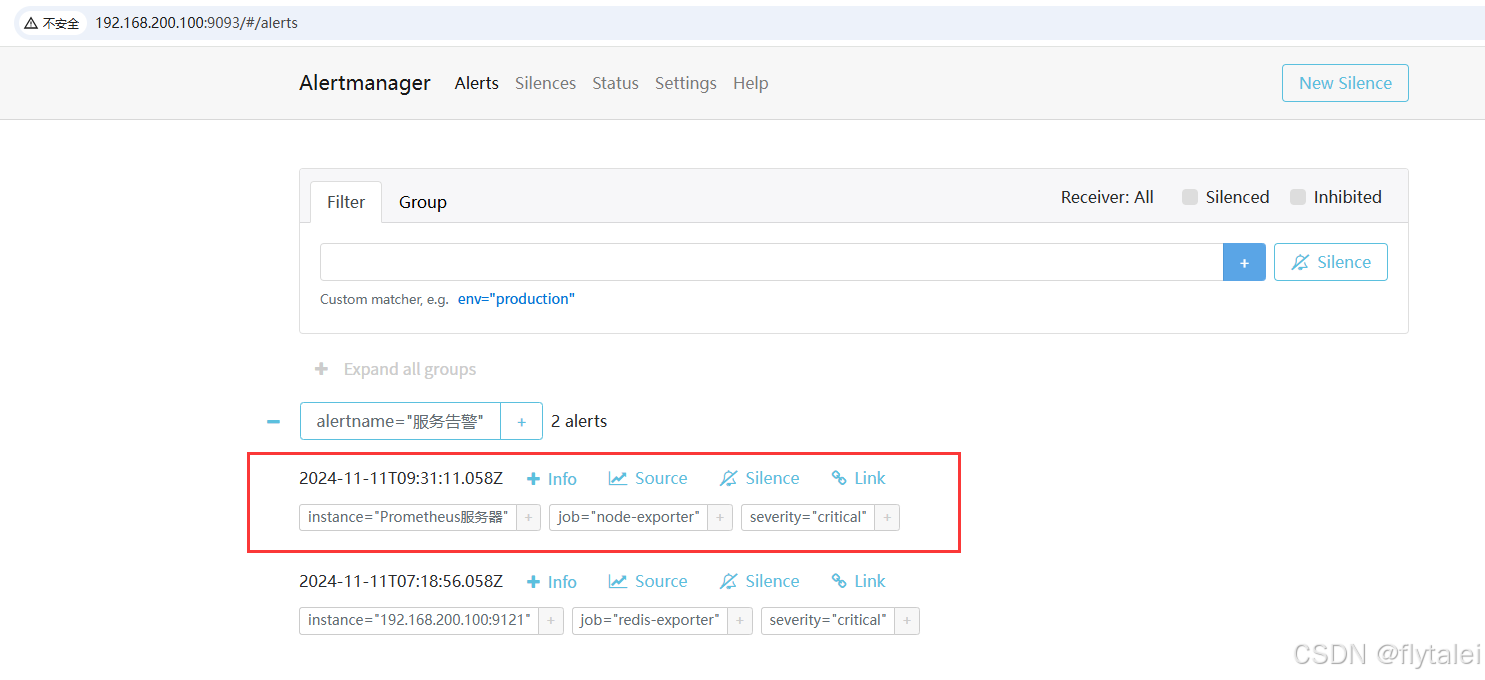The width and height of the screenshot is (1485, 680).
Task: Click the instance="192.168.200.100:9121" label
Action: coord(419,620)
